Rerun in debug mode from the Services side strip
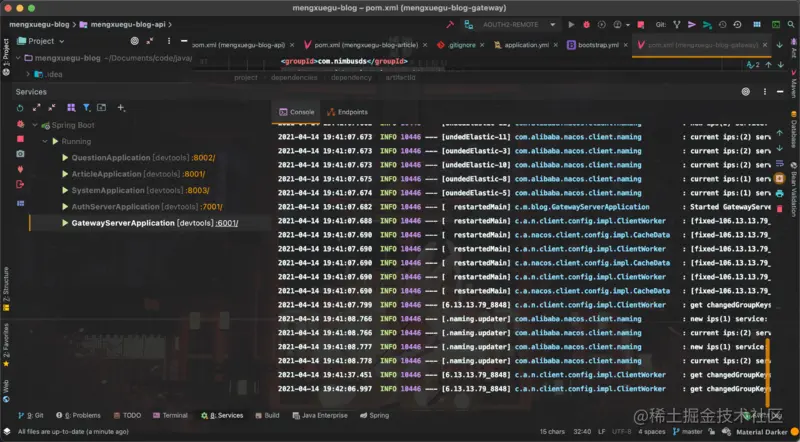 click(20, 124)
